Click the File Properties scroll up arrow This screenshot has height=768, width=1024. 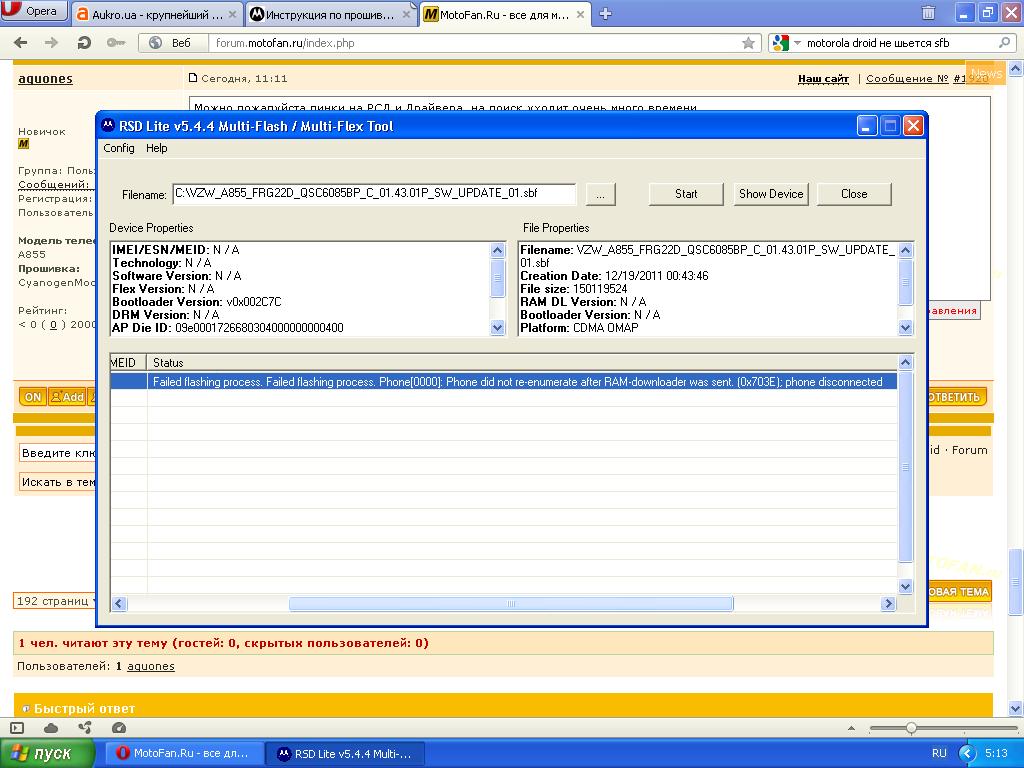point(905,250)
